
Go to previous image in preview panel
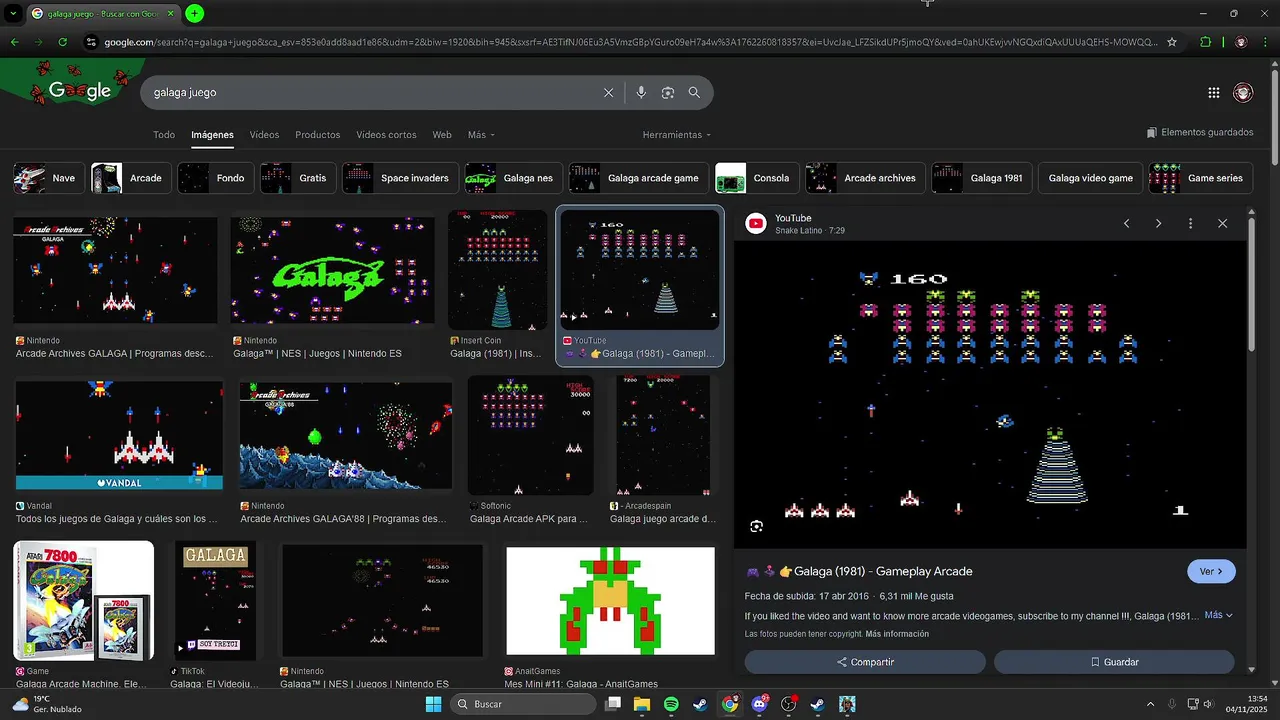click(1126, 224)
